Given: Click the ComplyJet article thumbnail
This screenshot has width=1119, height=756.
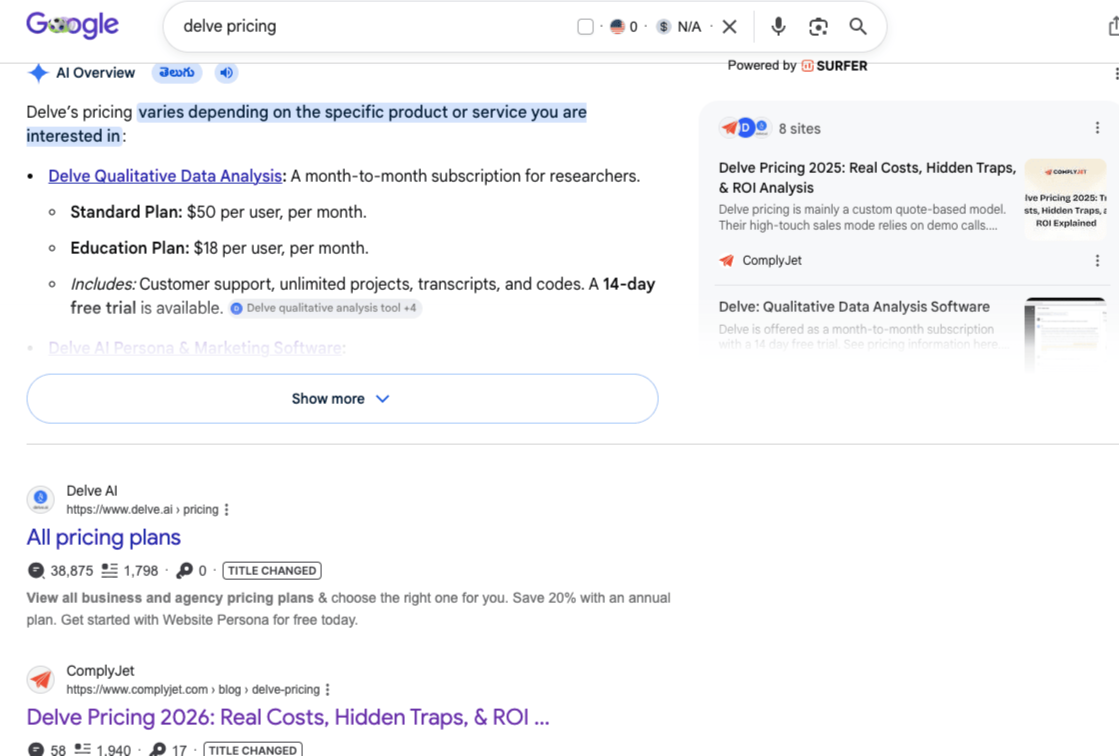Looking at the screenshot, I should coord(1065,198).
